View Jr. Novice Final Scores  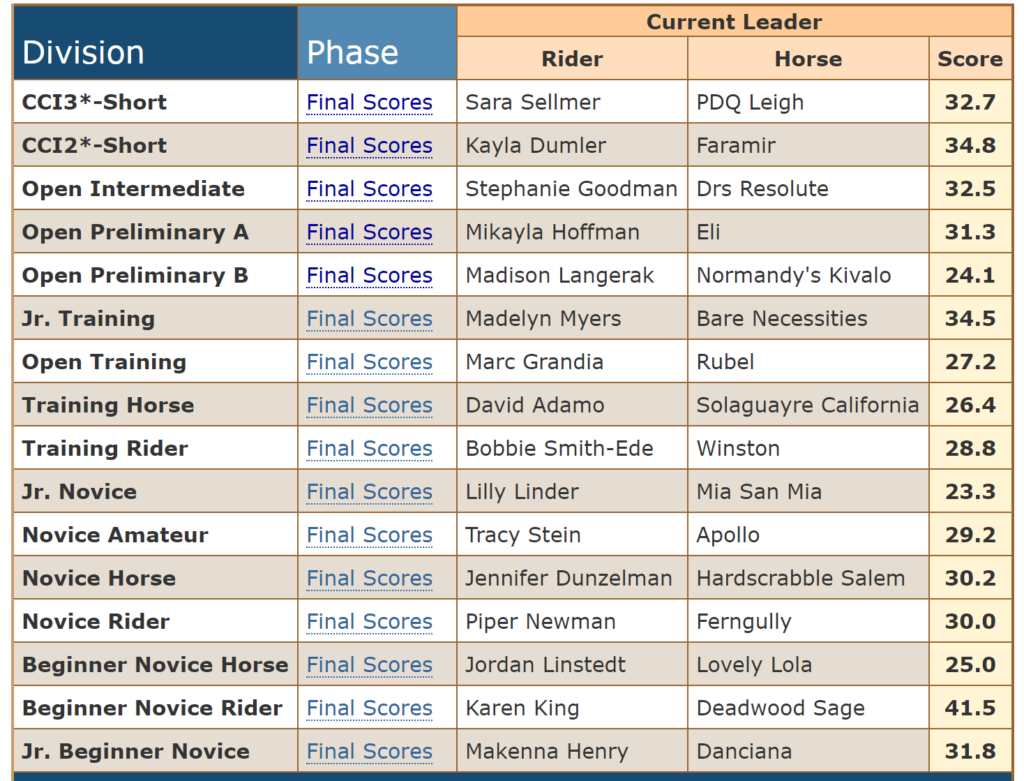[x=370, y=492]
